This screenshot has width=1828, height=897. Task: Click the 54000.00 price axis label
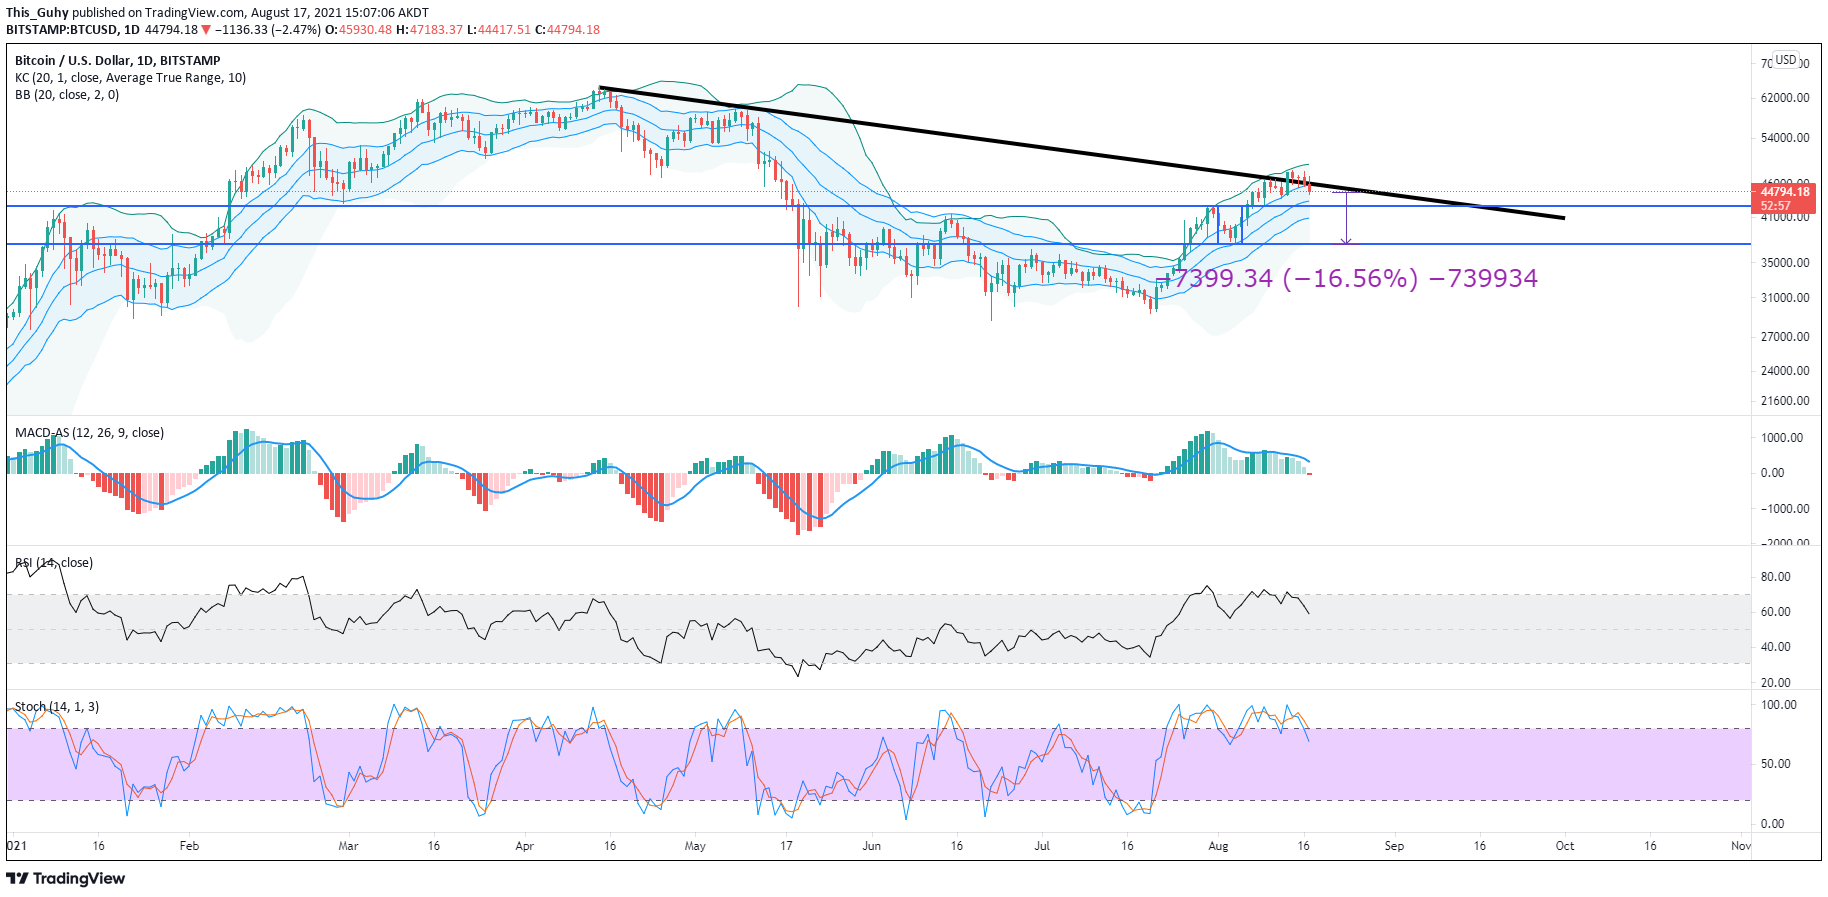(x=1785, y=138)
